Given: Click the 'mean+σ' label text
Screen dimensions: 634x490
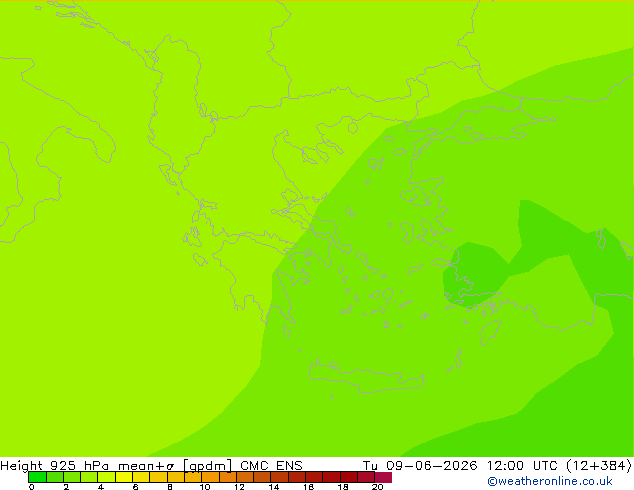Looking at the screenshot, I should (146, 466).
